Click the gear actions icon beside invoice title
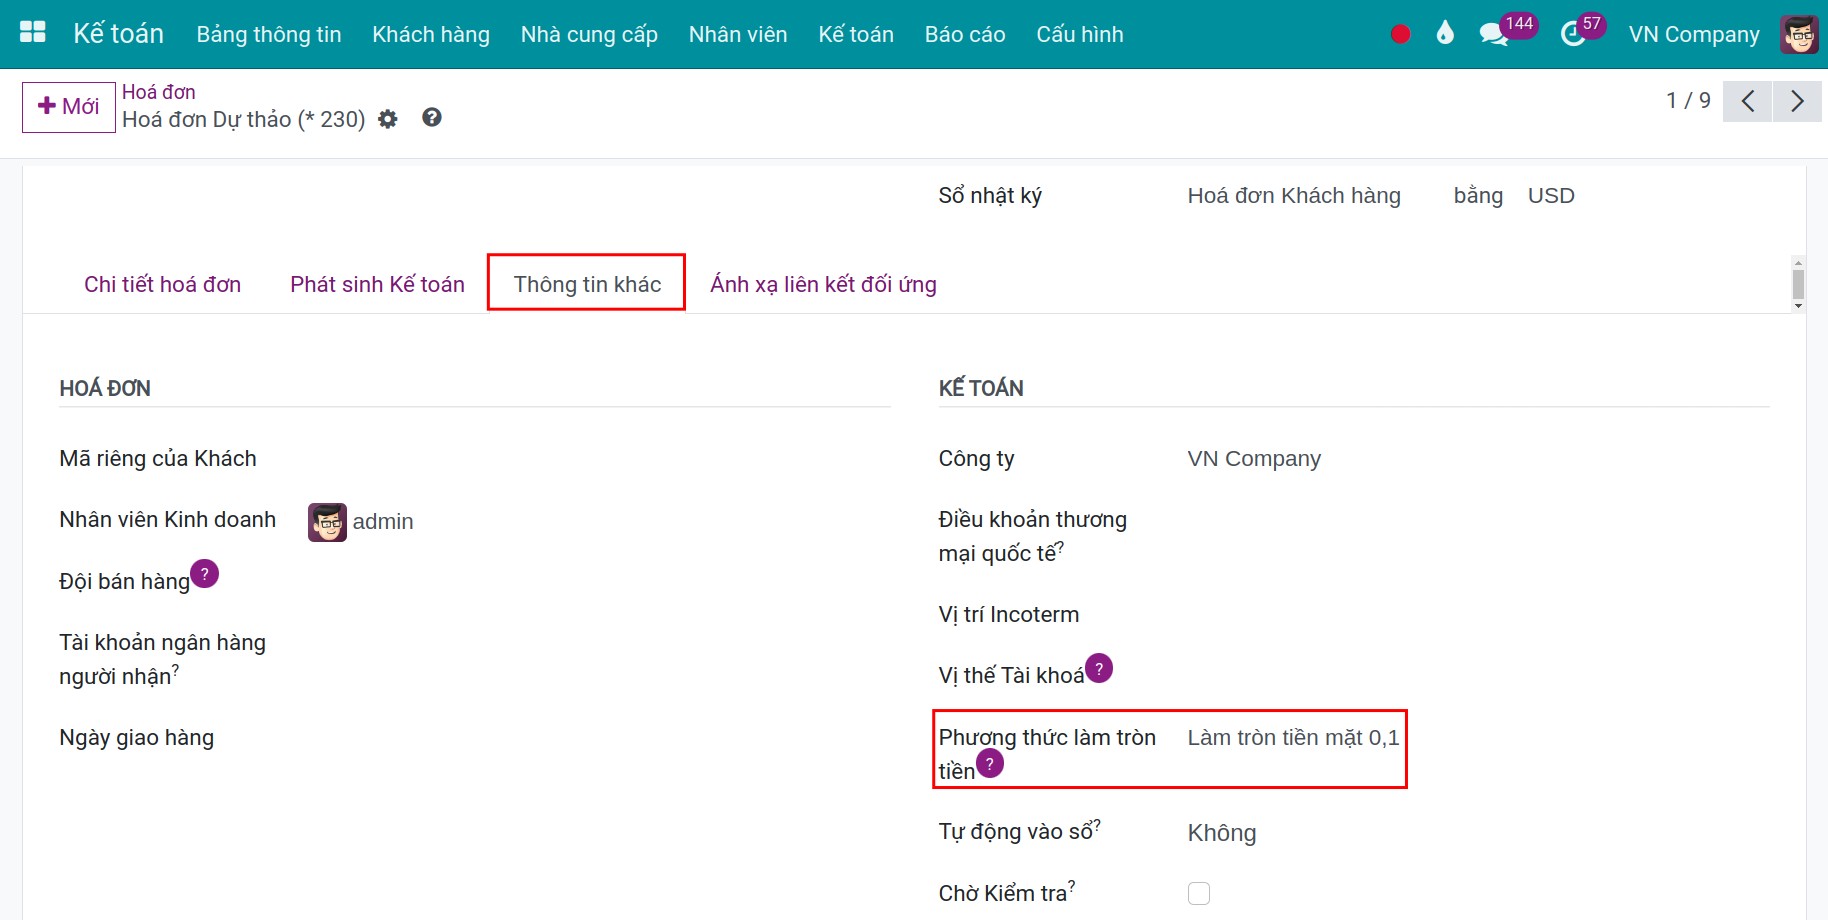Image resolution: width=1828 pixels, height=920 pixels. (388, 120)
